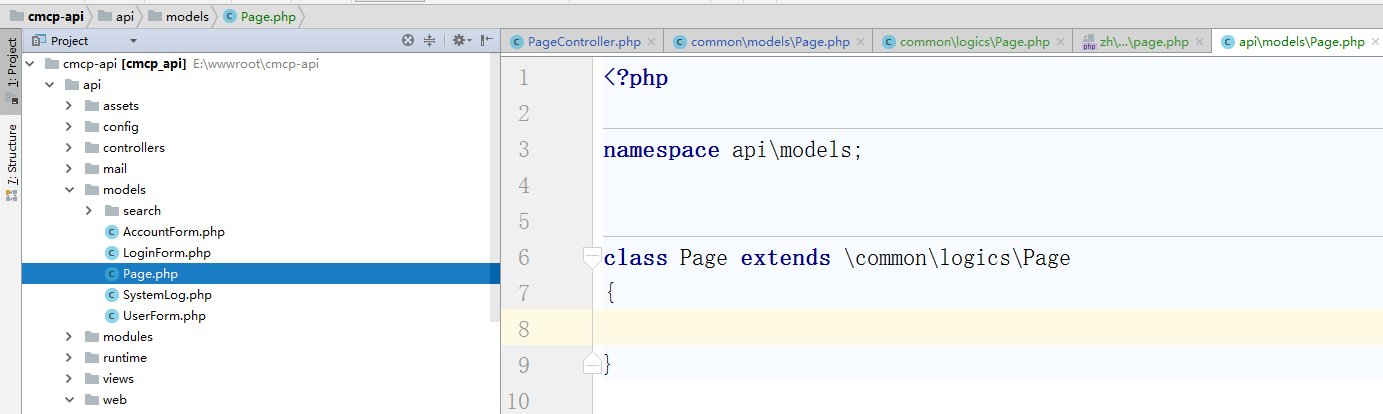Click the code fold marker on line 6
1383x414 pixels.
click(592, 258)
